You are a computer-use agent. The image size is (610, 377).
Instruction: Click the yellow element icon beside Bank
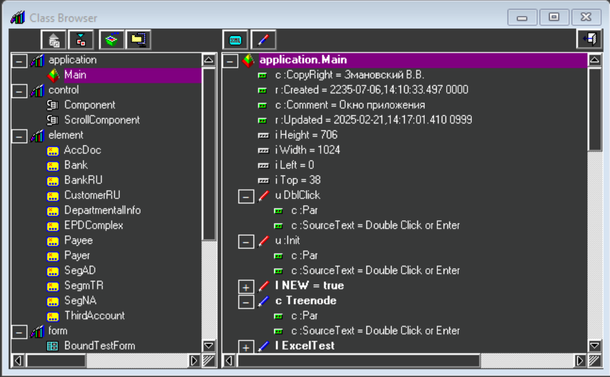click(53, 166)
